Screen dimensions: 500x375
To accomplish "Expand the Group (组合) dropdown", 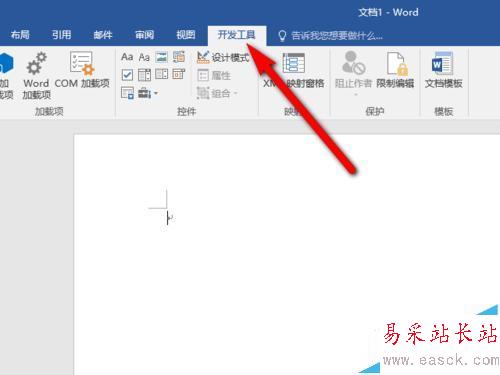I will (217, 93).
